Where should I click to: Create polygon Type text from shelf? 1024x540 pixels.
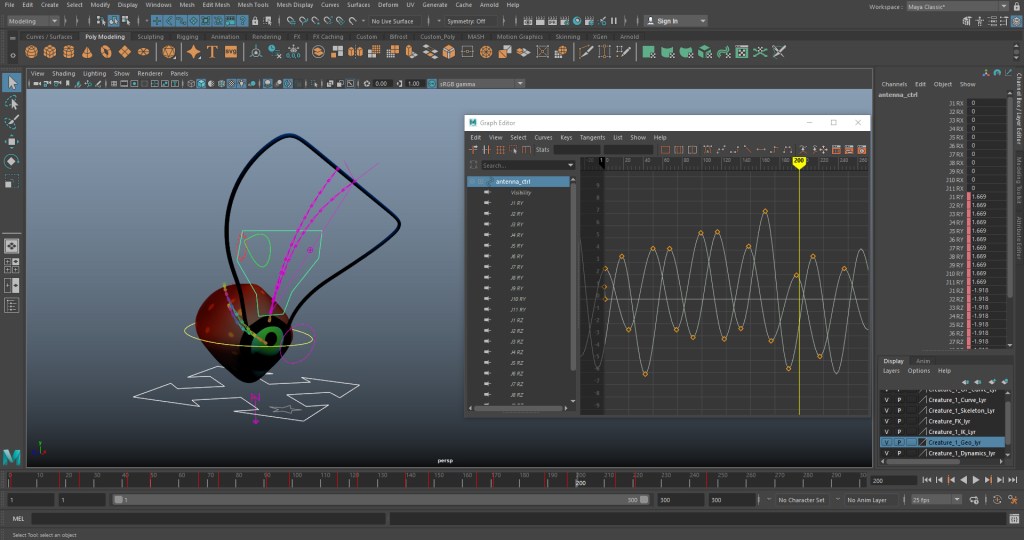pyautogui.click(x=210, y=51)
